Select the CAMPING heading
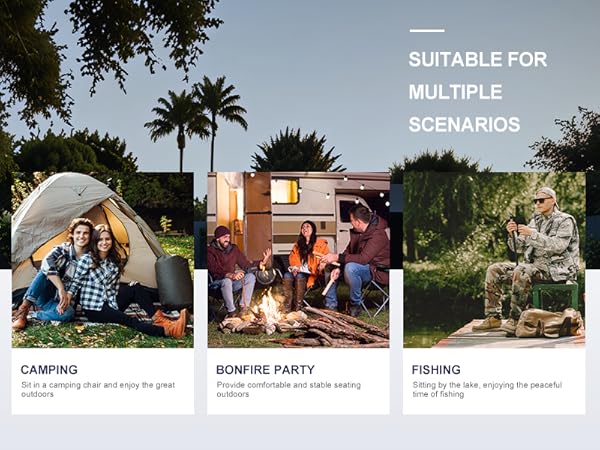The width and height of the screenshot is (600, 450). [49, 370]
